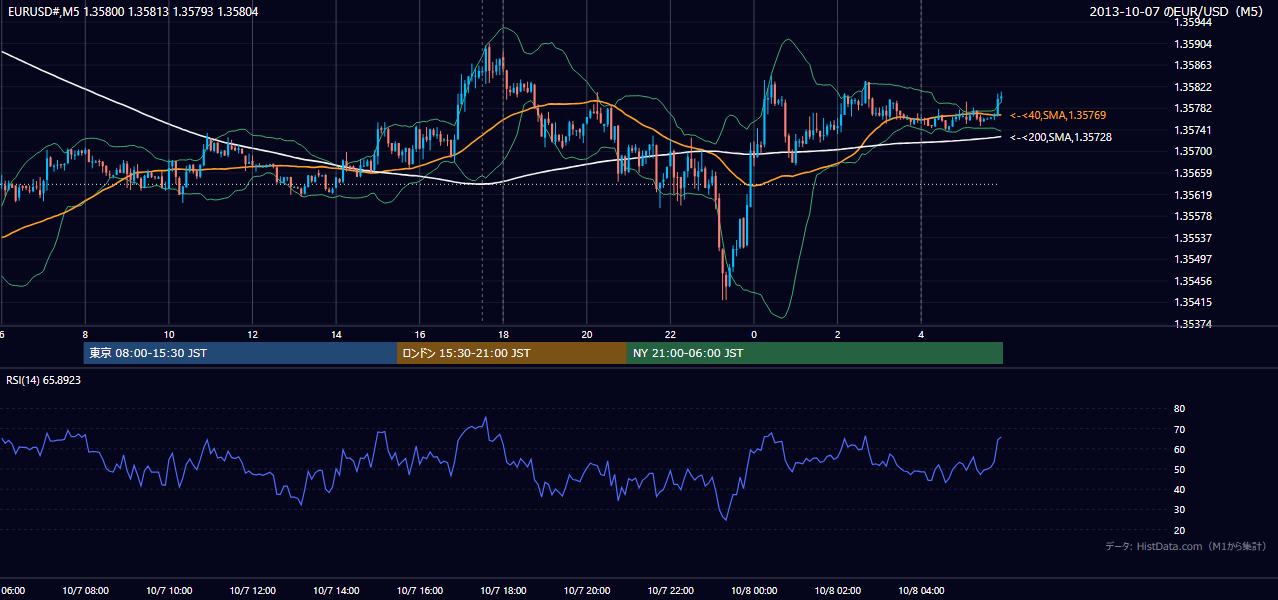This screenshot has width=1278, height=600.
Task: Click the RSI 20 level label
Action: tap(1179, 530)
